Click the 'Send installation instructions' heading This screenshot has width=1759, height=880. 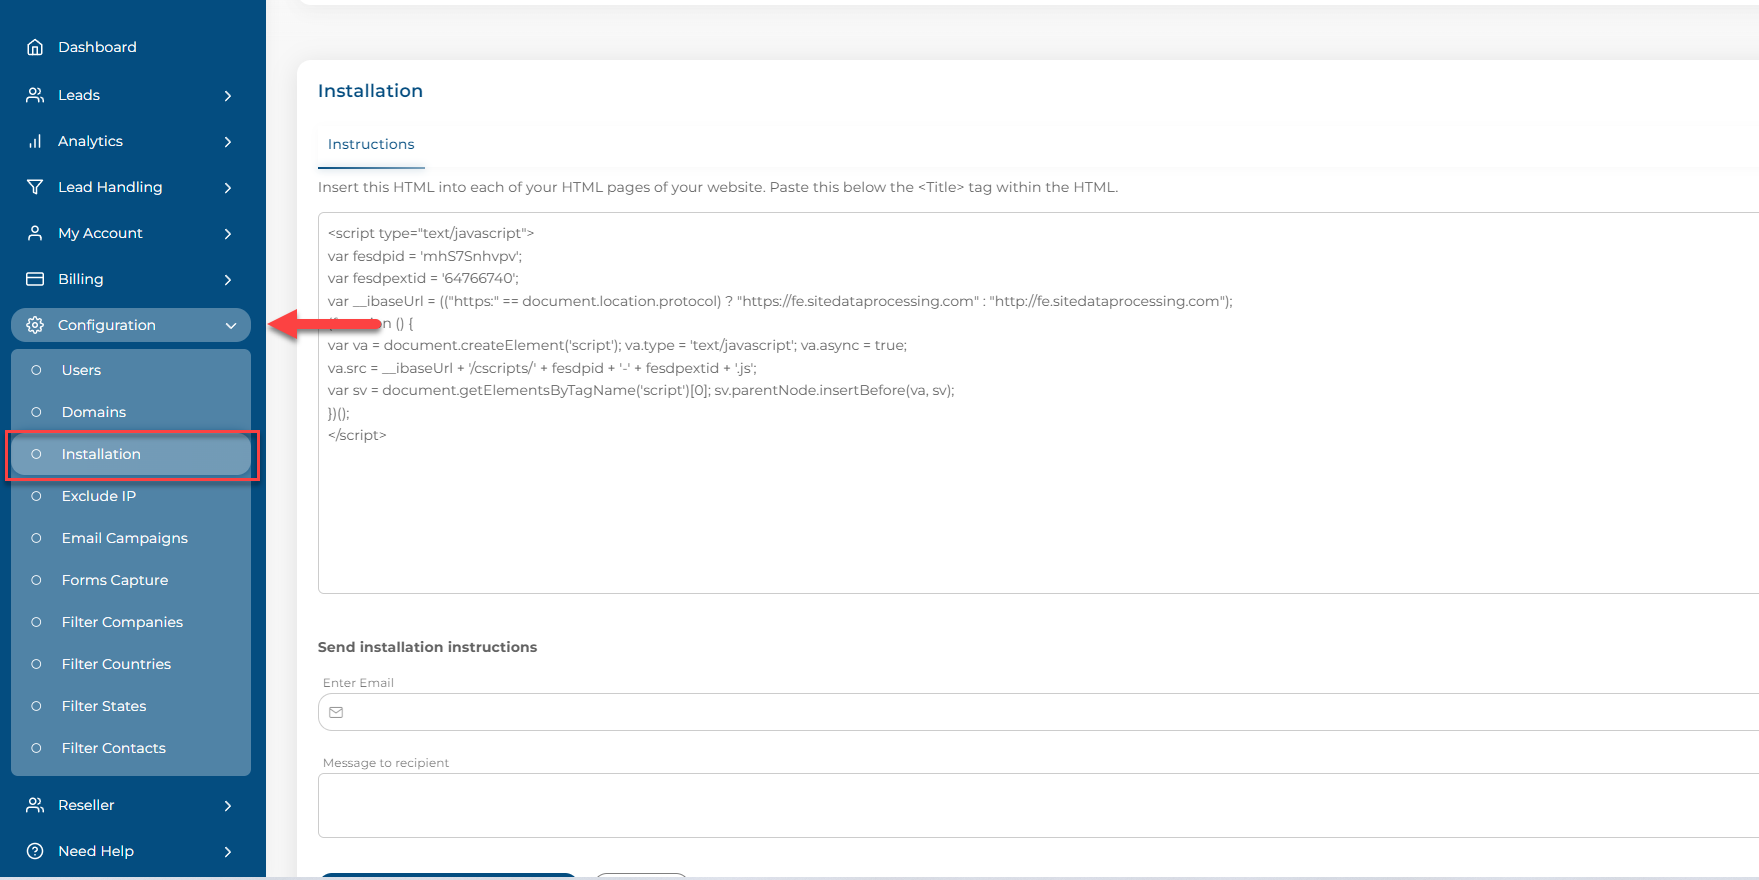click(x=427, y=647)
